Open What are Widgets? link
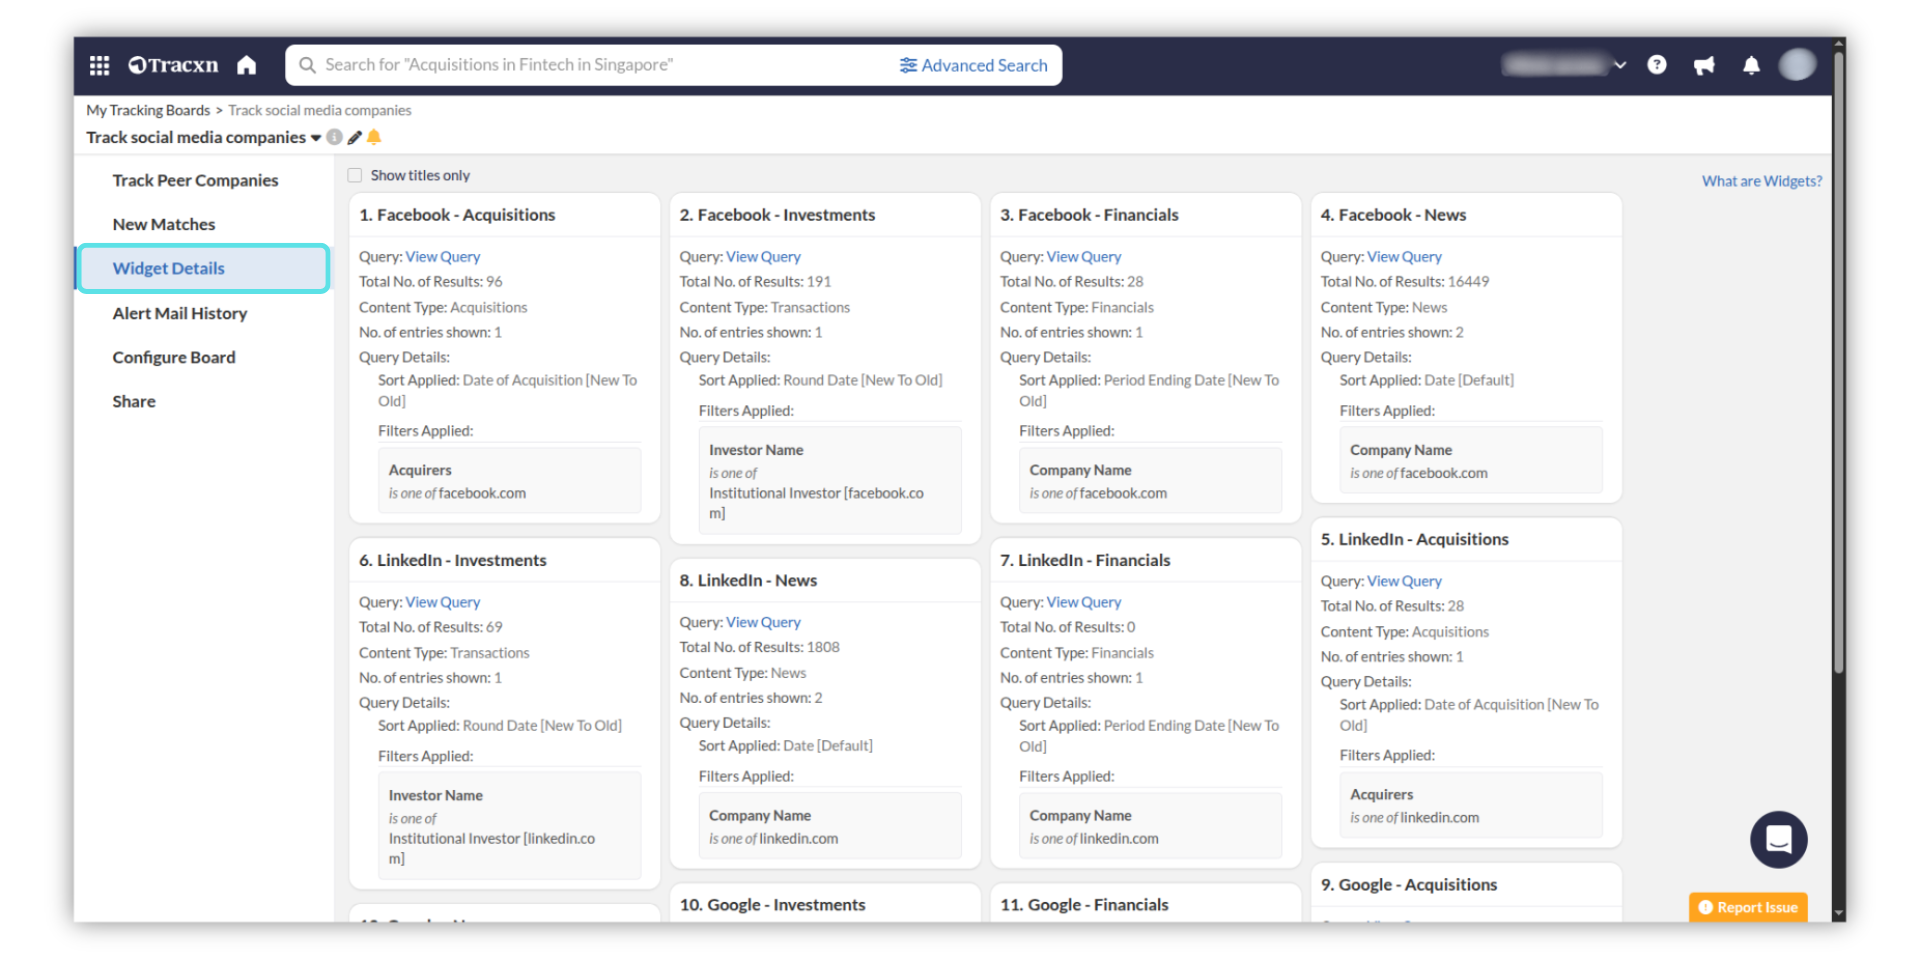The image size is (1920, 960). (1761, 181)
